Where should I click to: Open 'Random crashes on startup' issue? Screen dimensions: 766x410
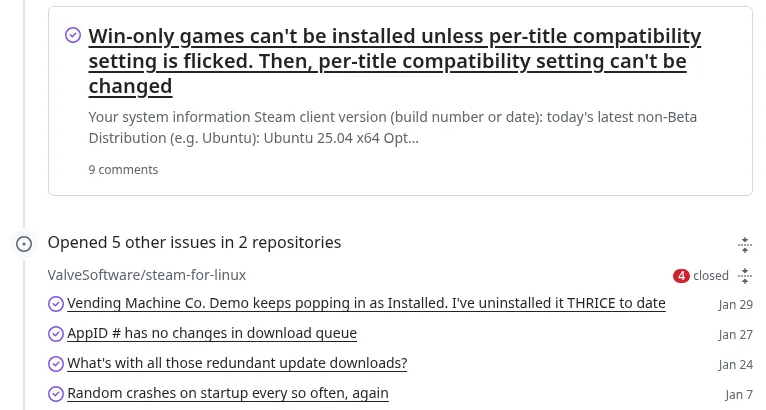pyautogui.click(x=228, y=393)
